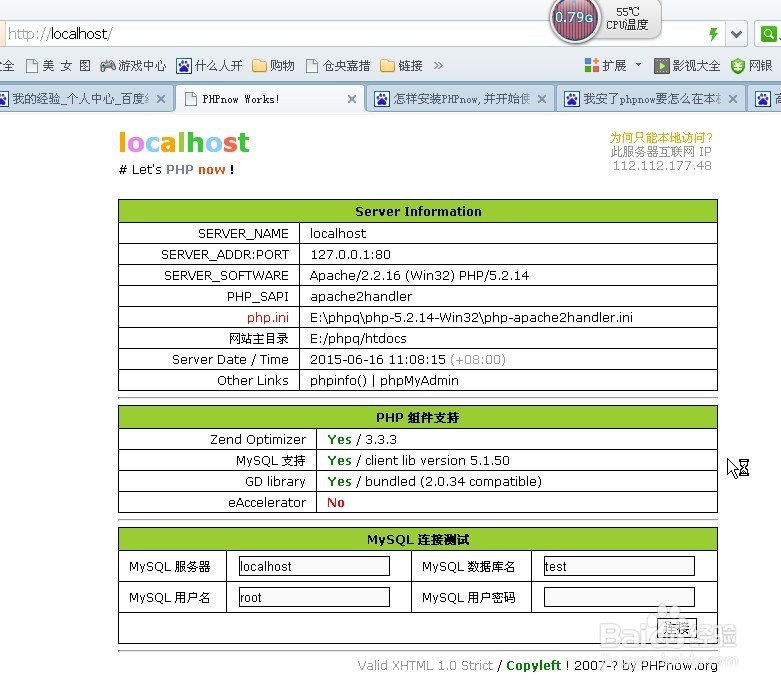
Task: Click the eAccelerator No value
Action: (x=336, y=503)
